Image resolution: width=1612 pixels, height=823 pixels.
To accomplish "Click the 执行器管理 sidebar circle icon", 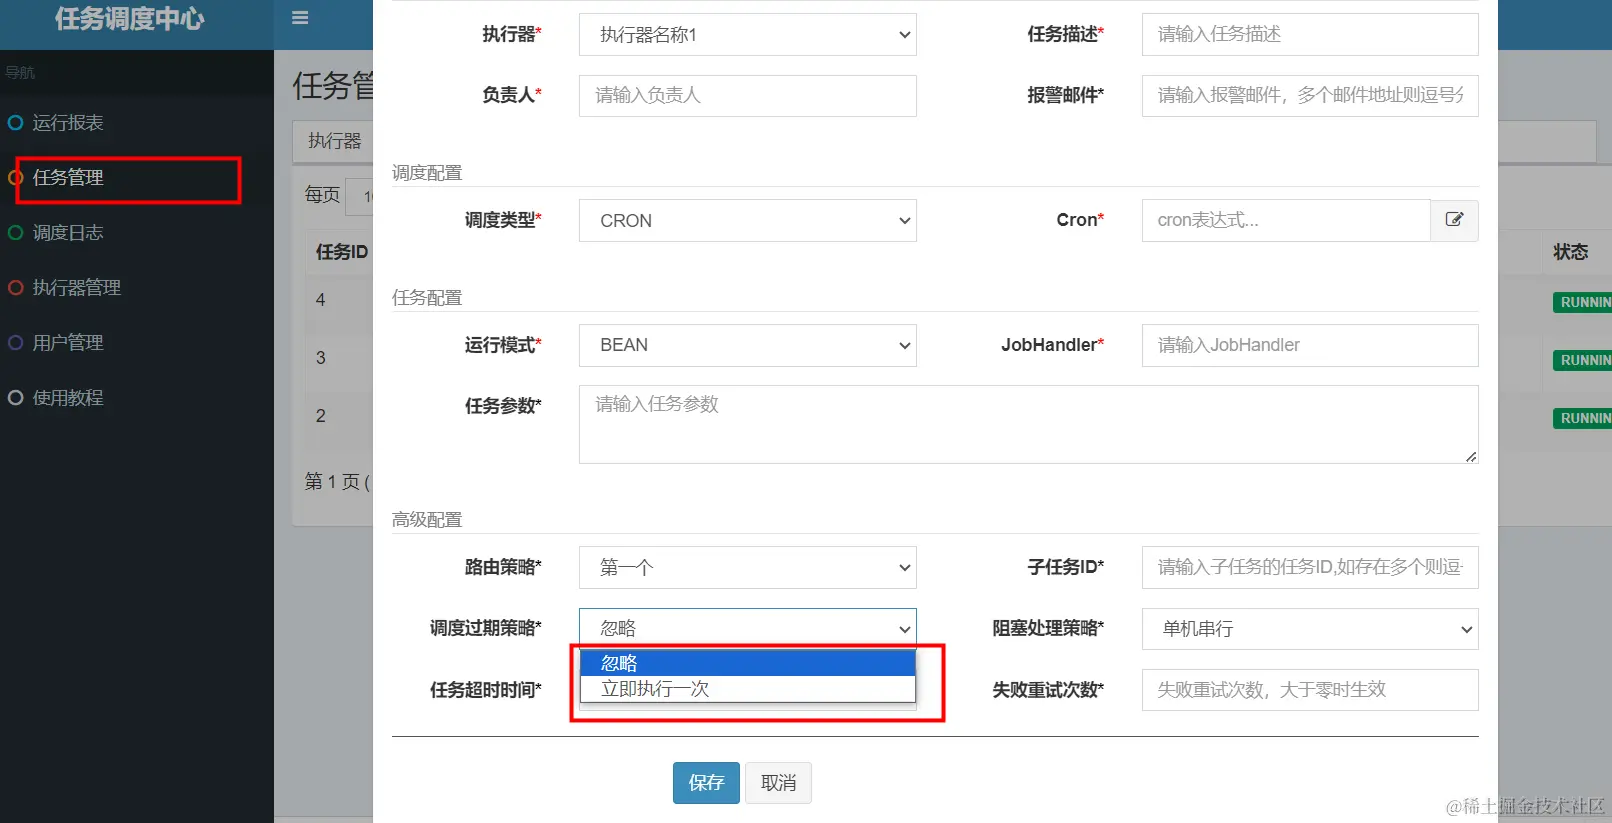I will click(15, 288).
